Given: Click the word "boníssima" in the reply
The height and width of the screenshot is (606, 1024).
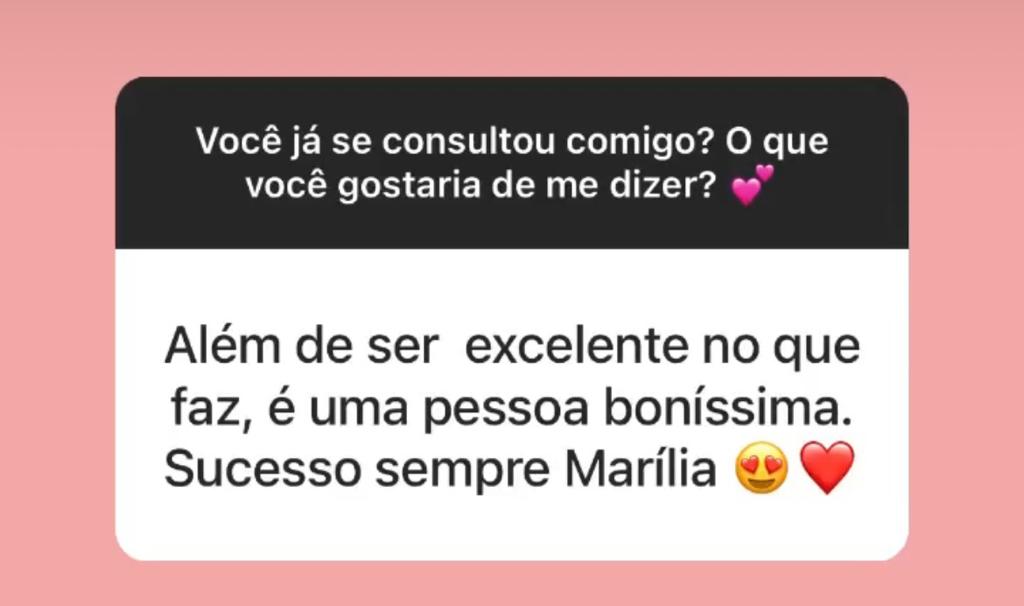Looking at the screenshot, I should 728,409.
